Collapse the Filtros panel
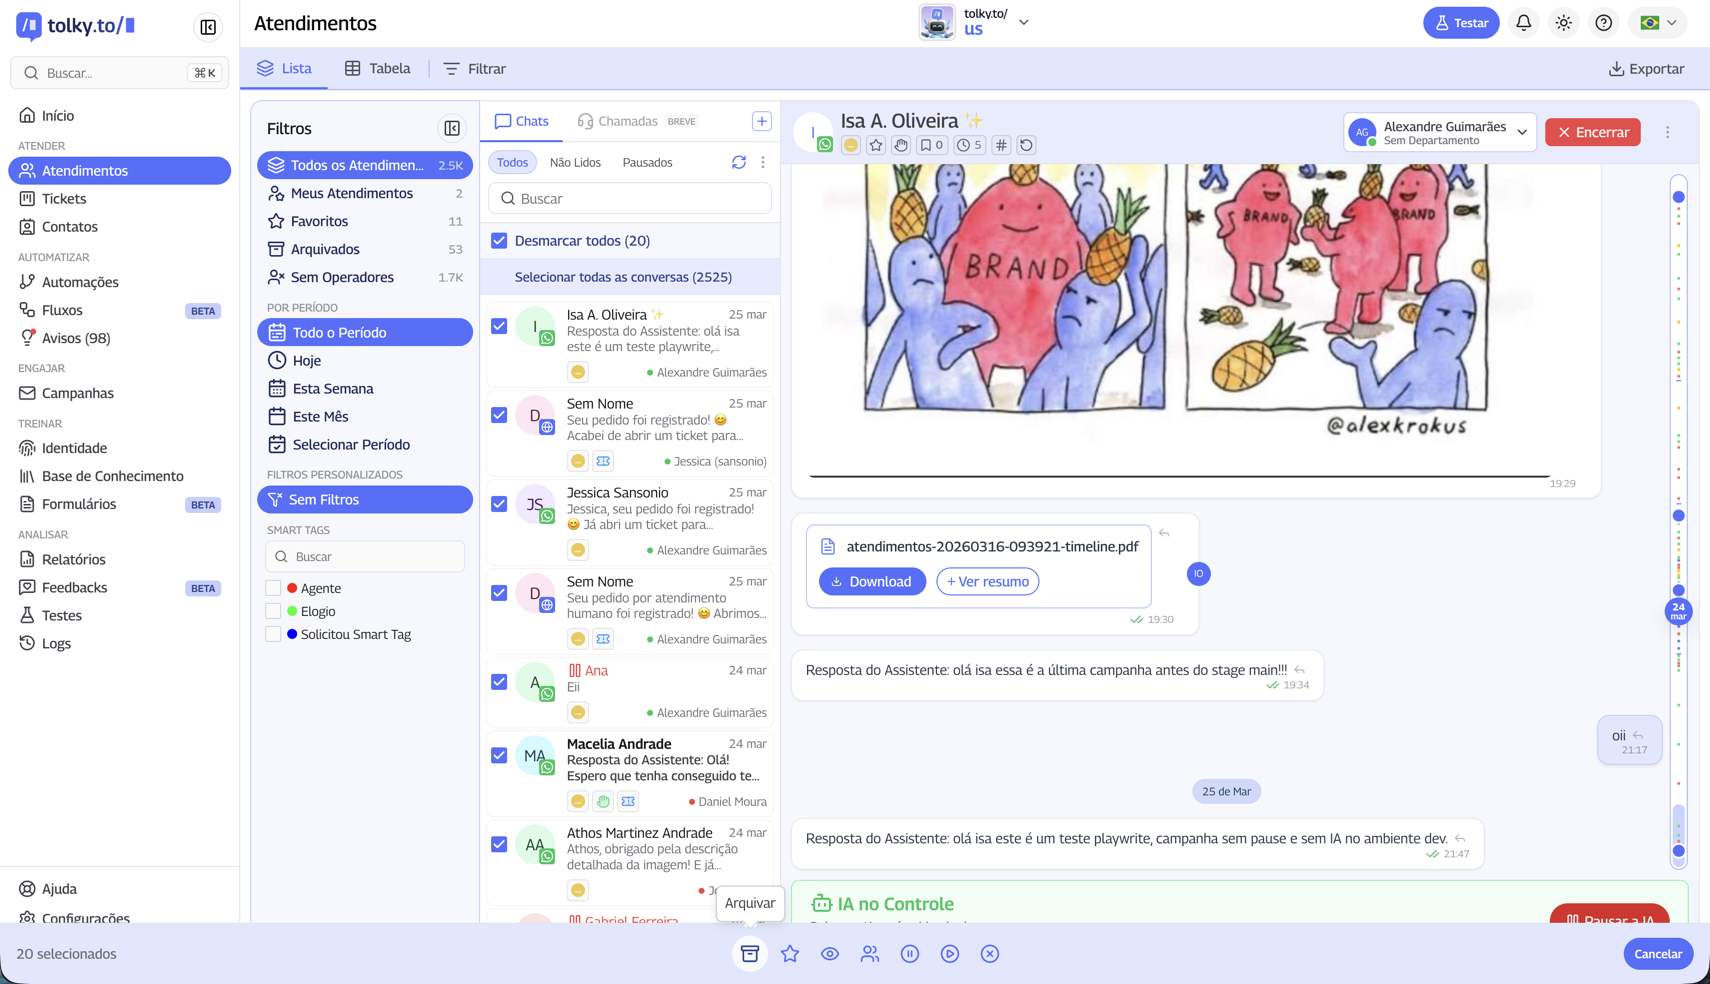The image size is (1710, 984). [452, 128]
